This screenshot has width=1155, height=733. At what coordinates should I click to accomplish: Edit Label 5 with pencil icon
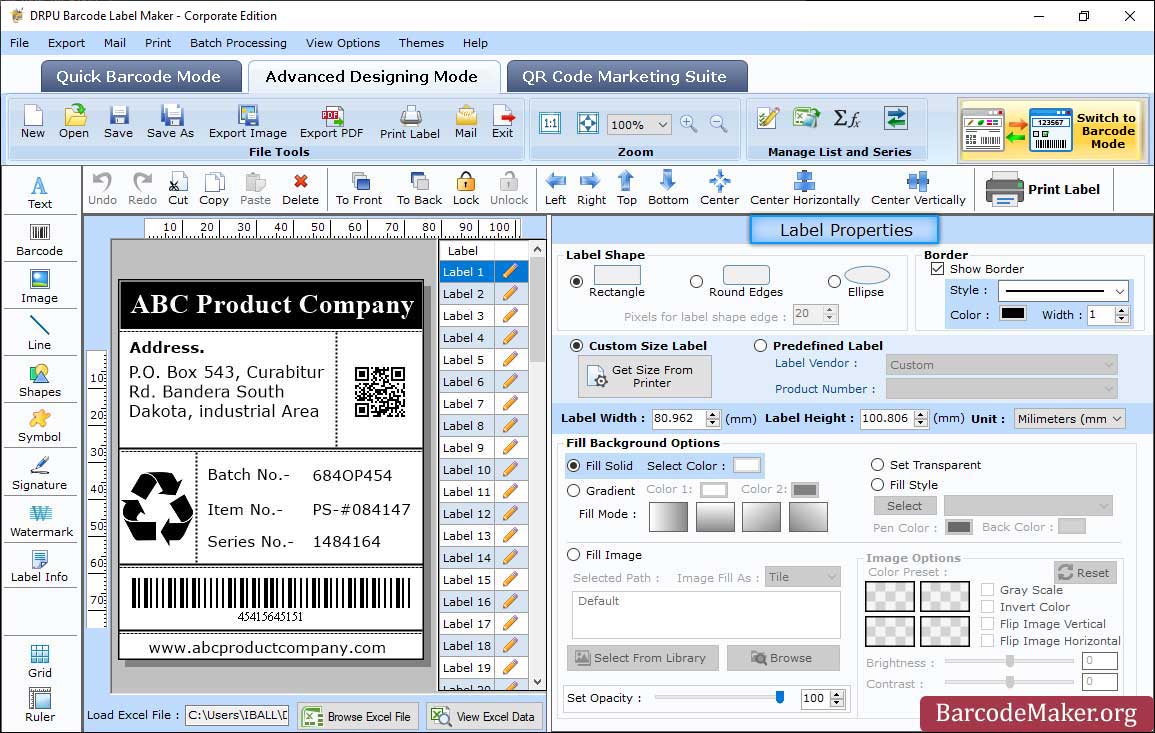(510, 360)
